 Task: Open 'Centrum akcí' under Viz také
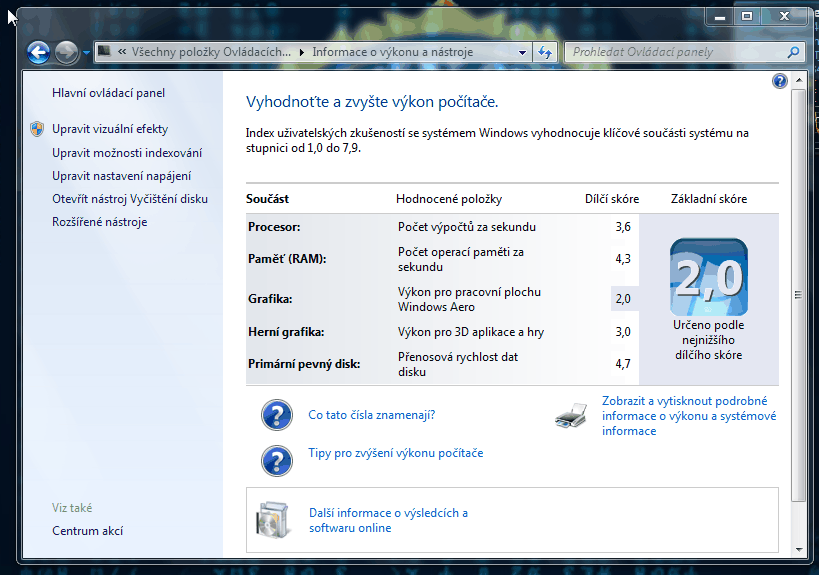point(87,531)
